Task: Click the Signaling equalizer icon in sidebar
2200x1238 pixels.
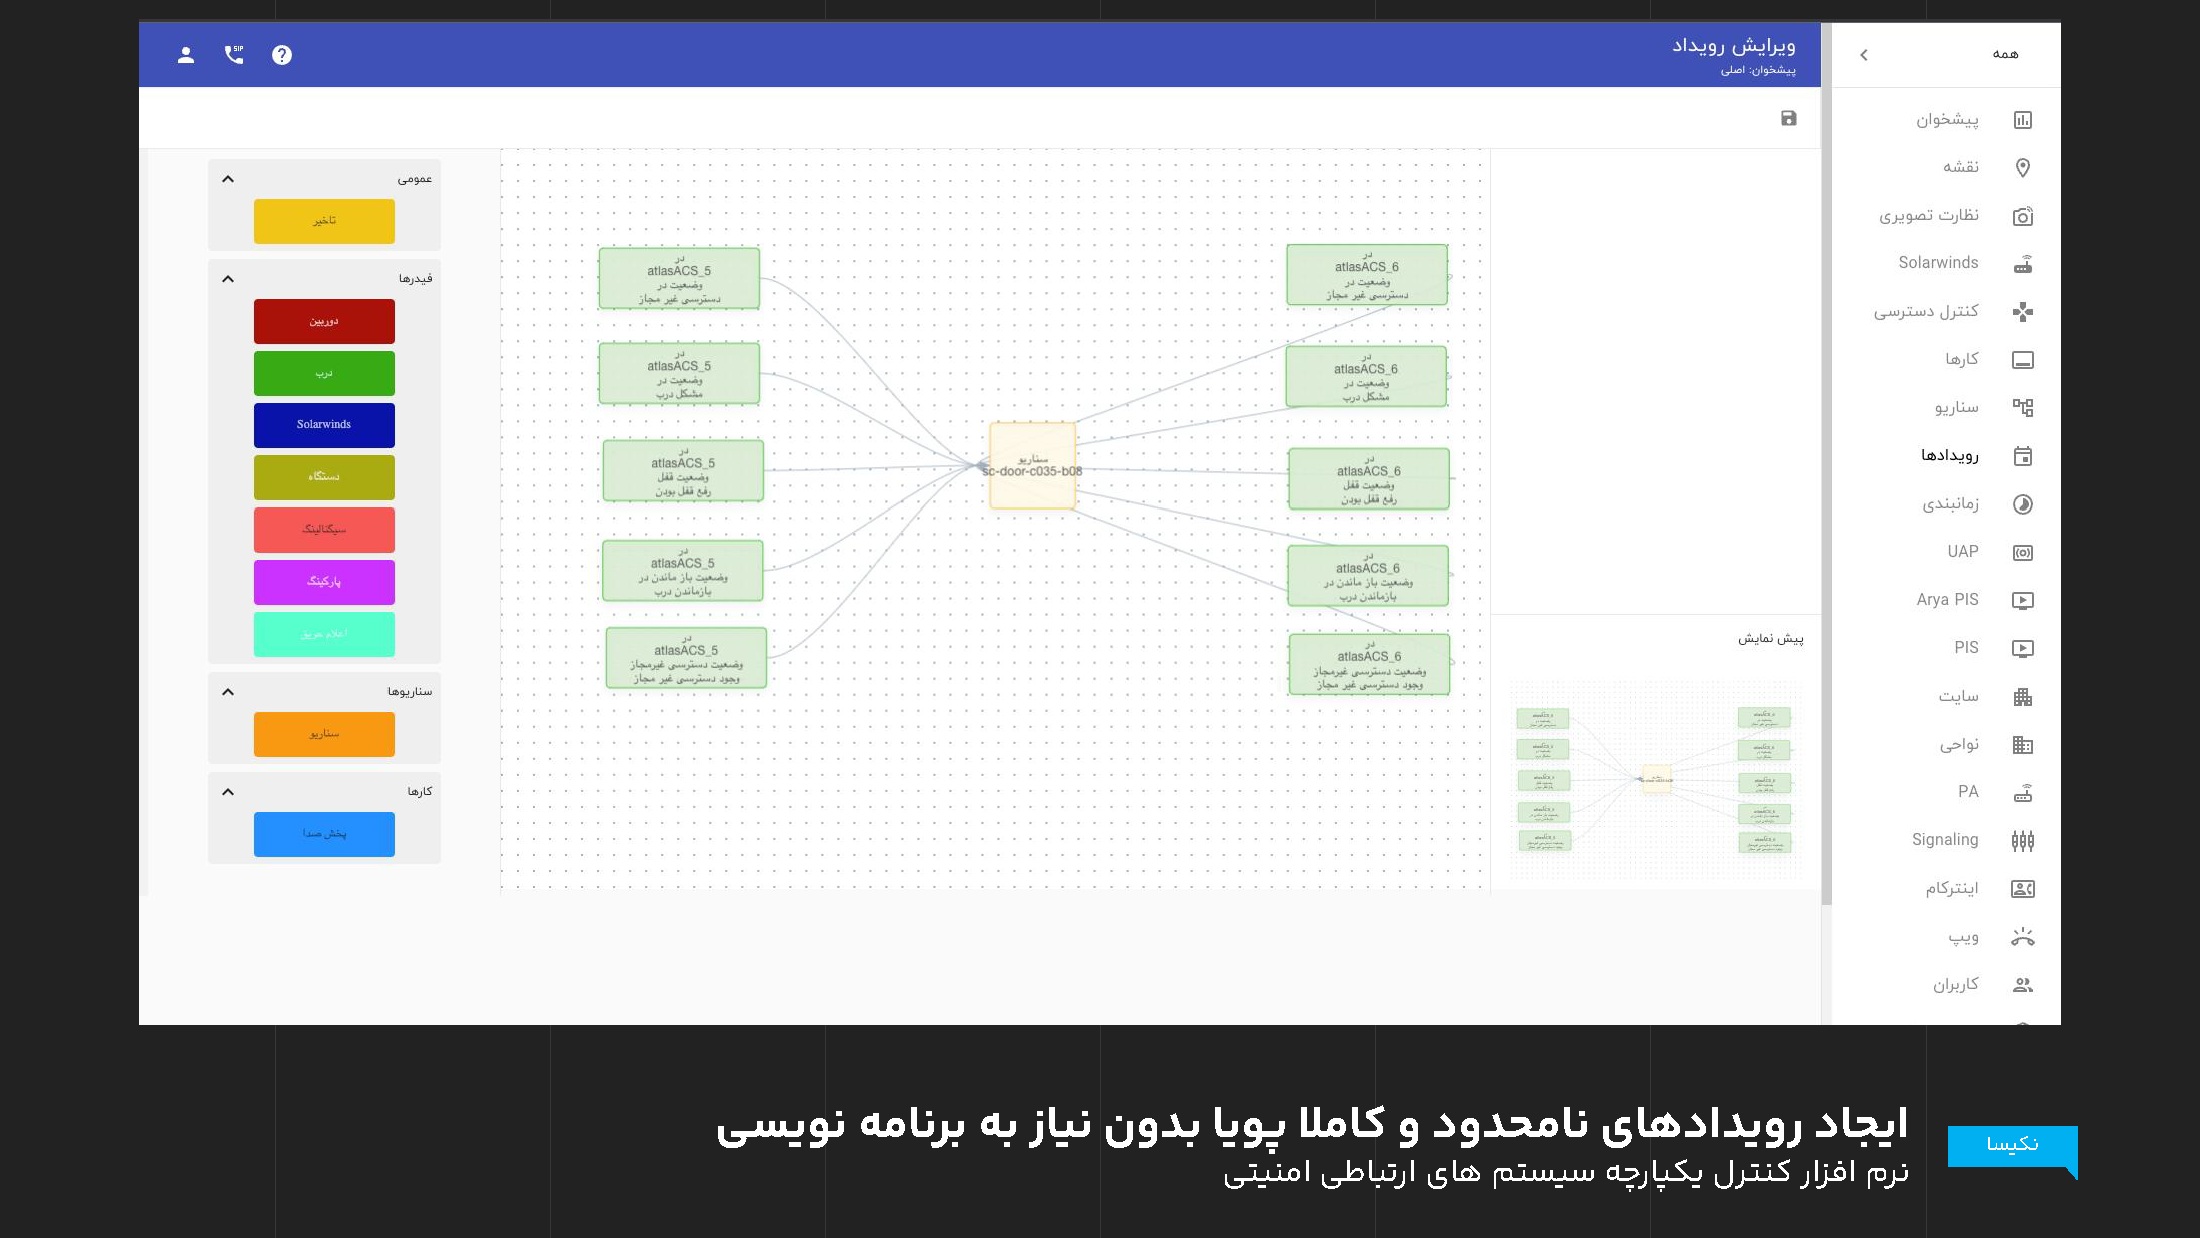Action: 2022,840
